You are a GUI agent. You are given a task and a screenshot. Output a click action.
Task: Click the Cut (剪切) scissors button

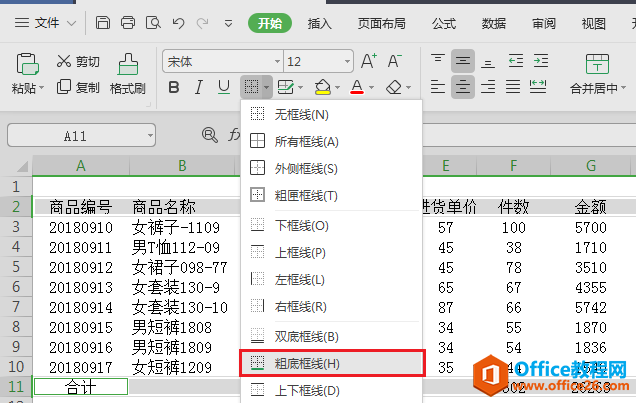(79, 61)
